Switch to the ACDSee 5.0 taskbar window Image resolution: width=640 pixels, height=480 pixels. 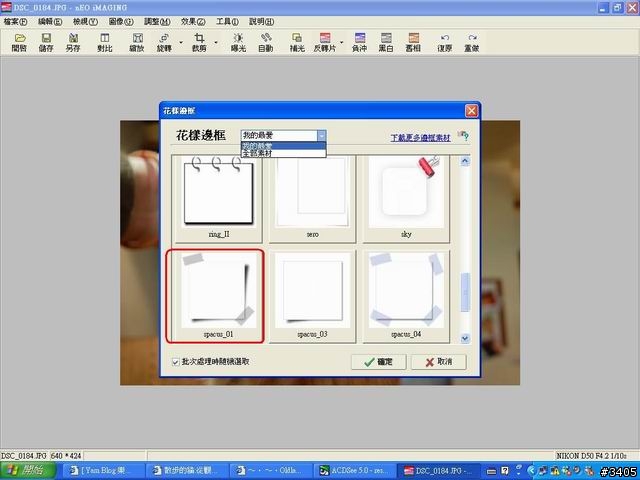coord(355,471)
